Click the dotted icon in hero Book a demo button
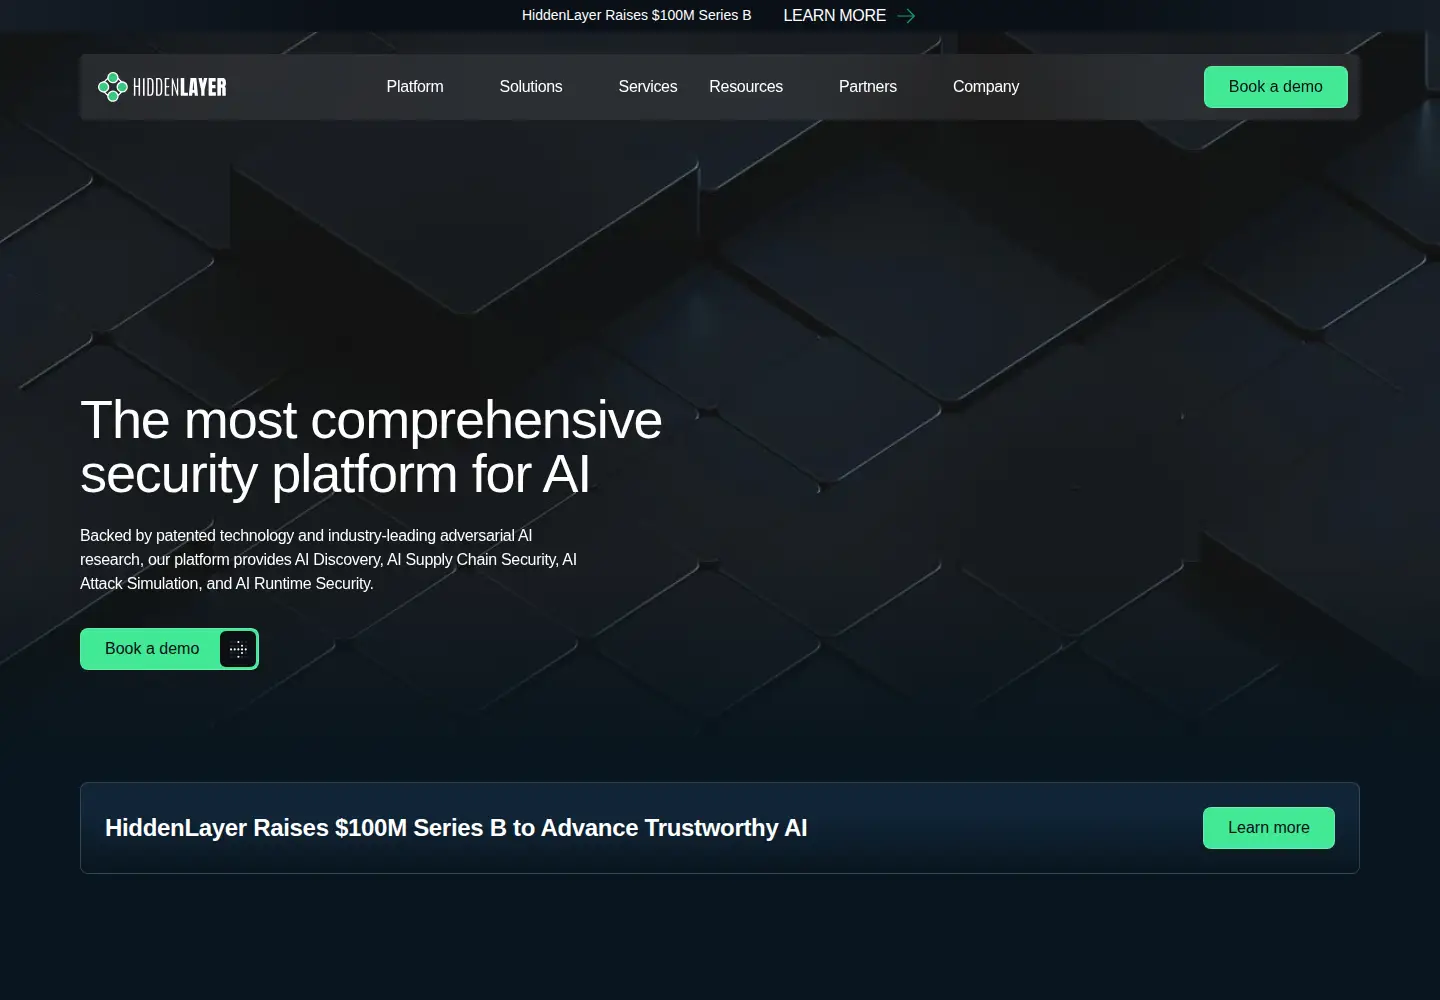This screenshot has height=1000, width=1440. pyautogui.click(x=238, y=649)
